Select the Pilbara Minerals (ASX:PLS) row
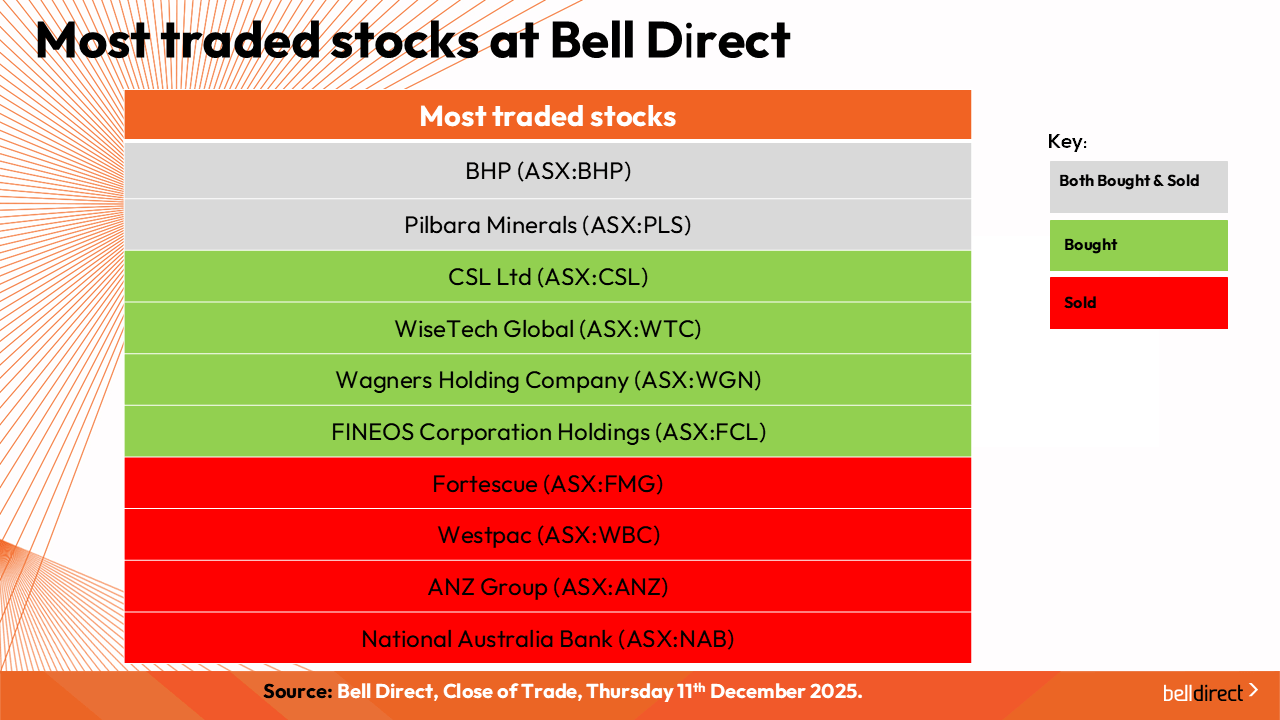This screenshot has height=720, width=1280. pos(547,225)
